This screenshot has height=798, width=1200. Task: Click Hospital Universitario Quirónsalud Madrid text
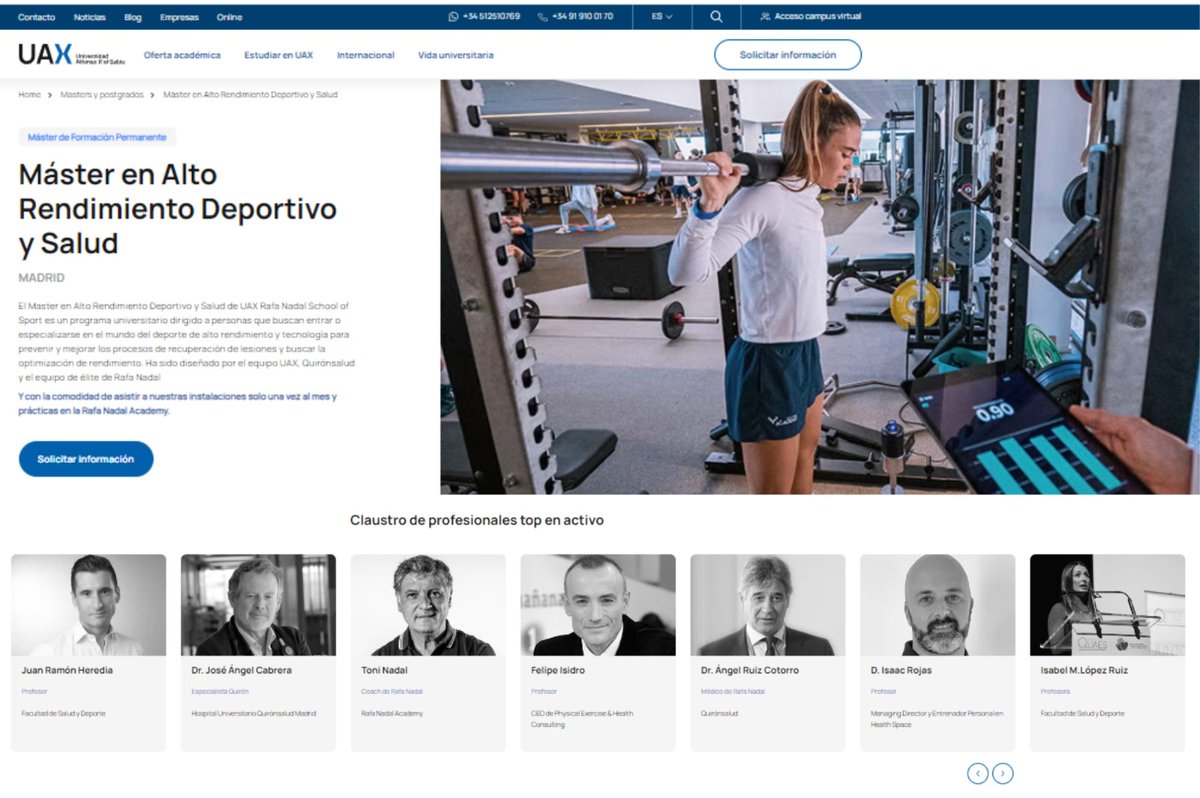click(254, 713)
